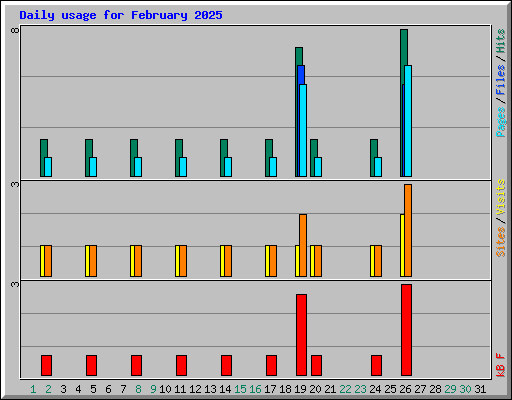Click the green hits bar for day 2
The image size is (512, 400).
point(44,148)
